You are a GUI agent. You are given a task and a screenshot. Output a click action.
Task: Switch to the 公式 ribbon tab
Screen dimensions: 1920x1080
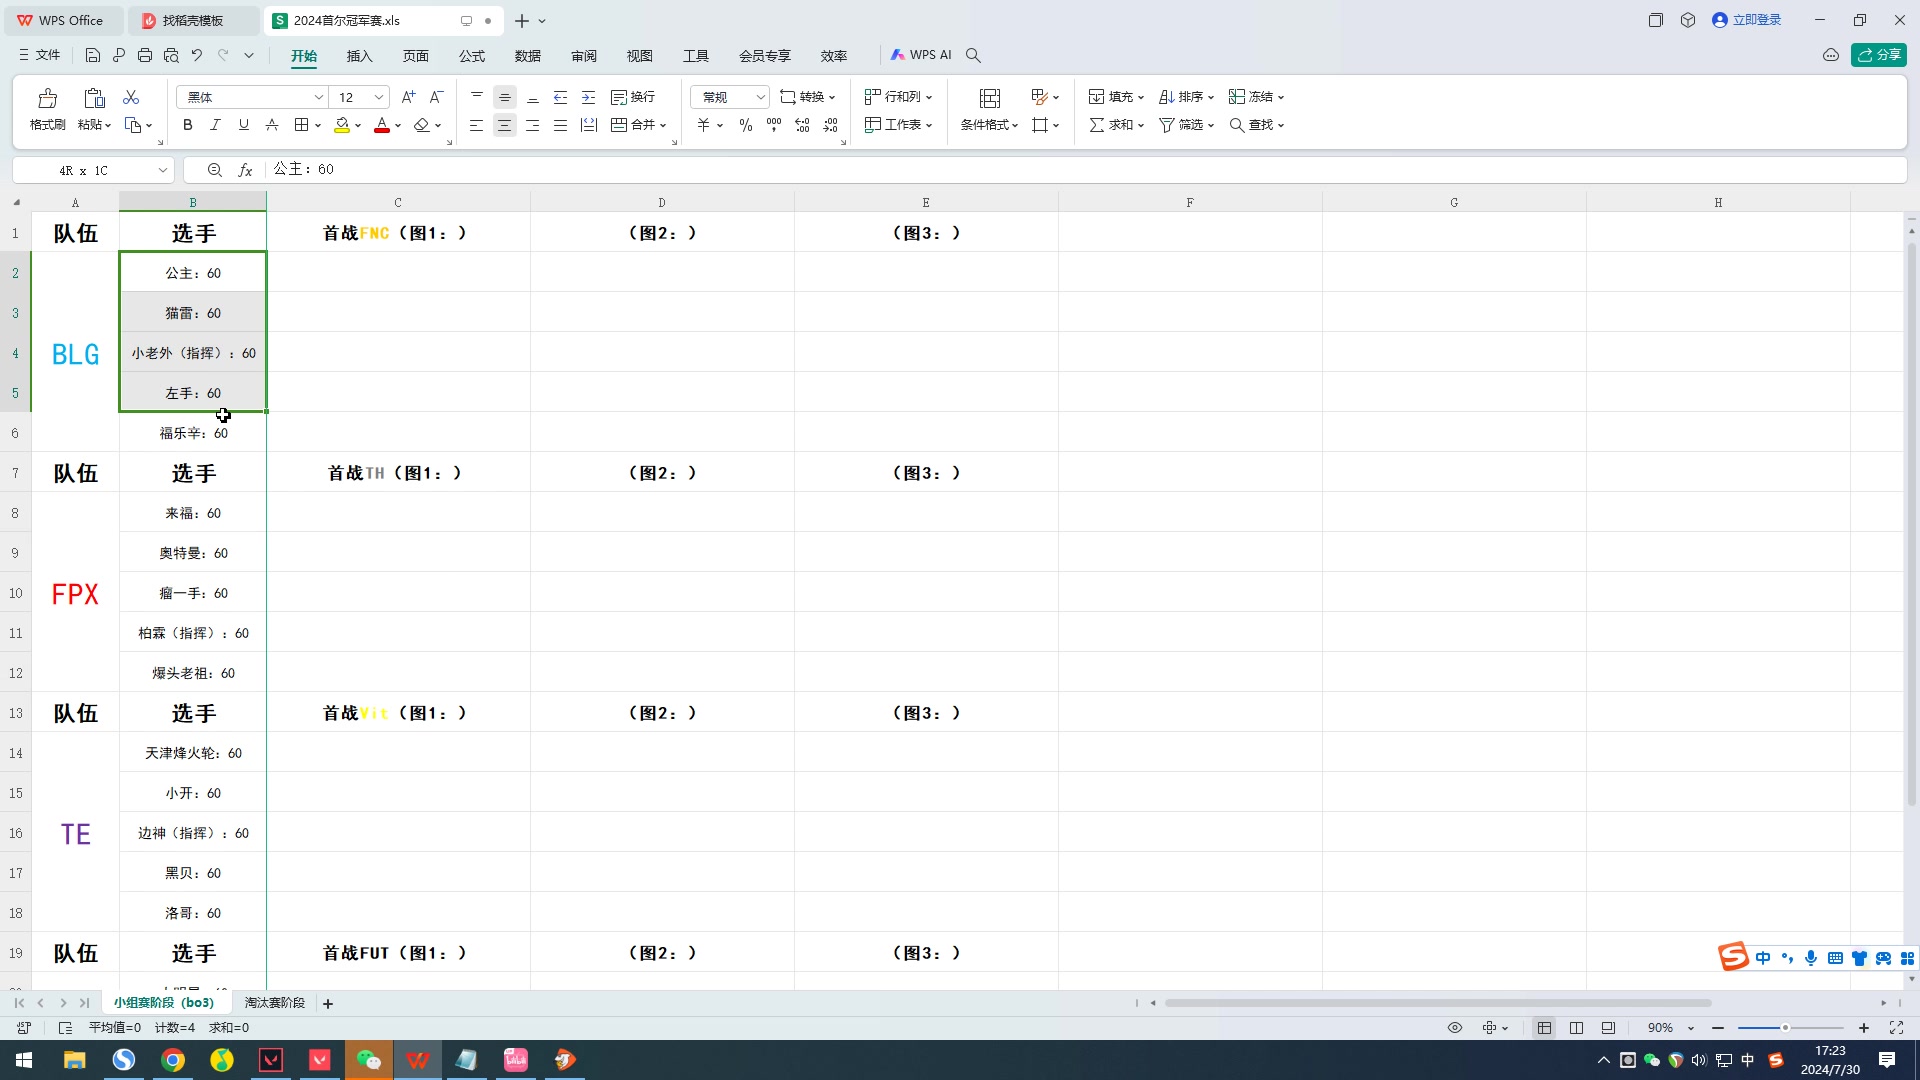472,56
